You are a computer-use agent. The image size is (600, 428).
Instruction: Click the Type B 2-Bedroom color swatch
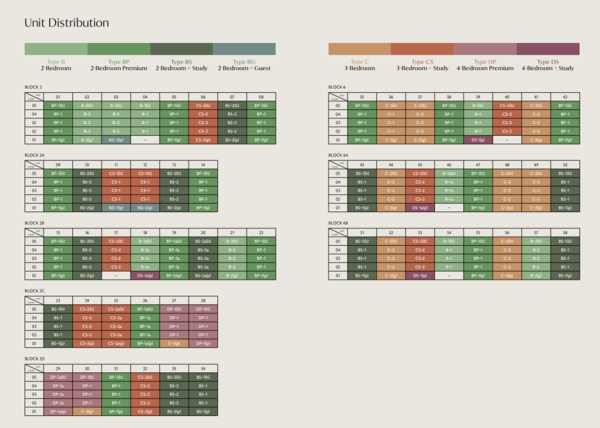tap(55, 48)
